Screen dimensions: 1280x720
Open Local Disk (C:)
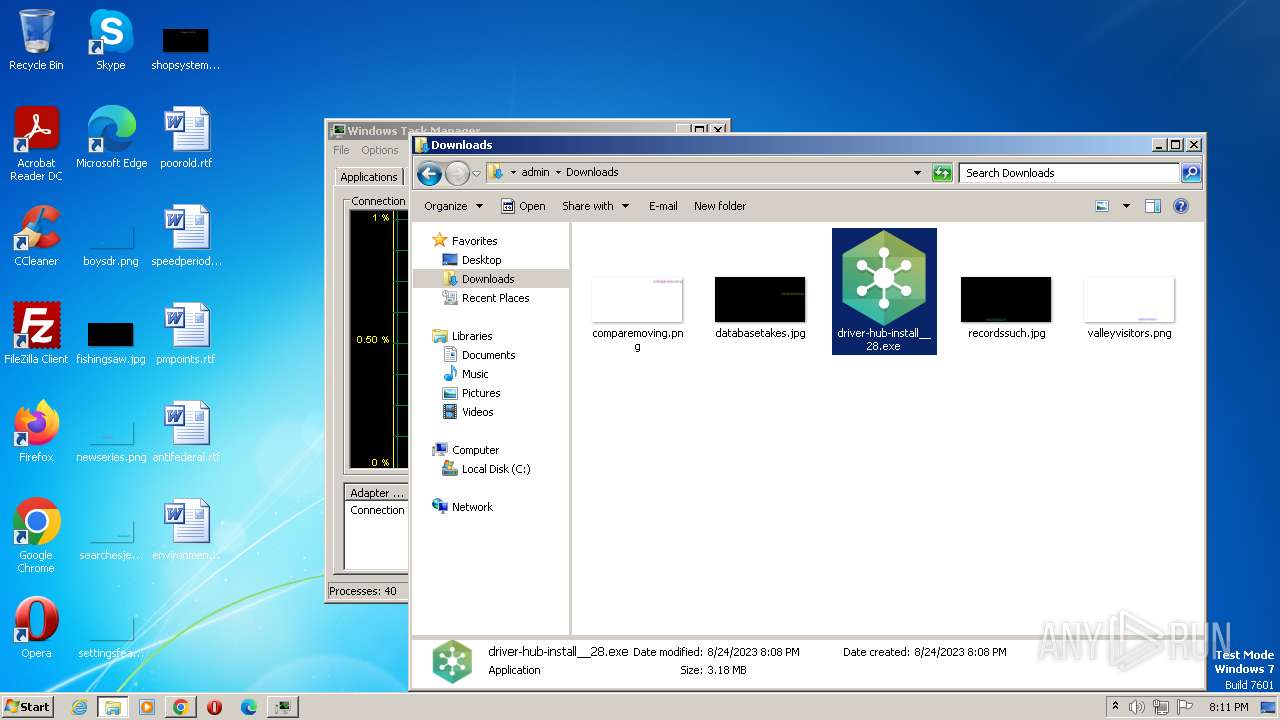point(496,469)
